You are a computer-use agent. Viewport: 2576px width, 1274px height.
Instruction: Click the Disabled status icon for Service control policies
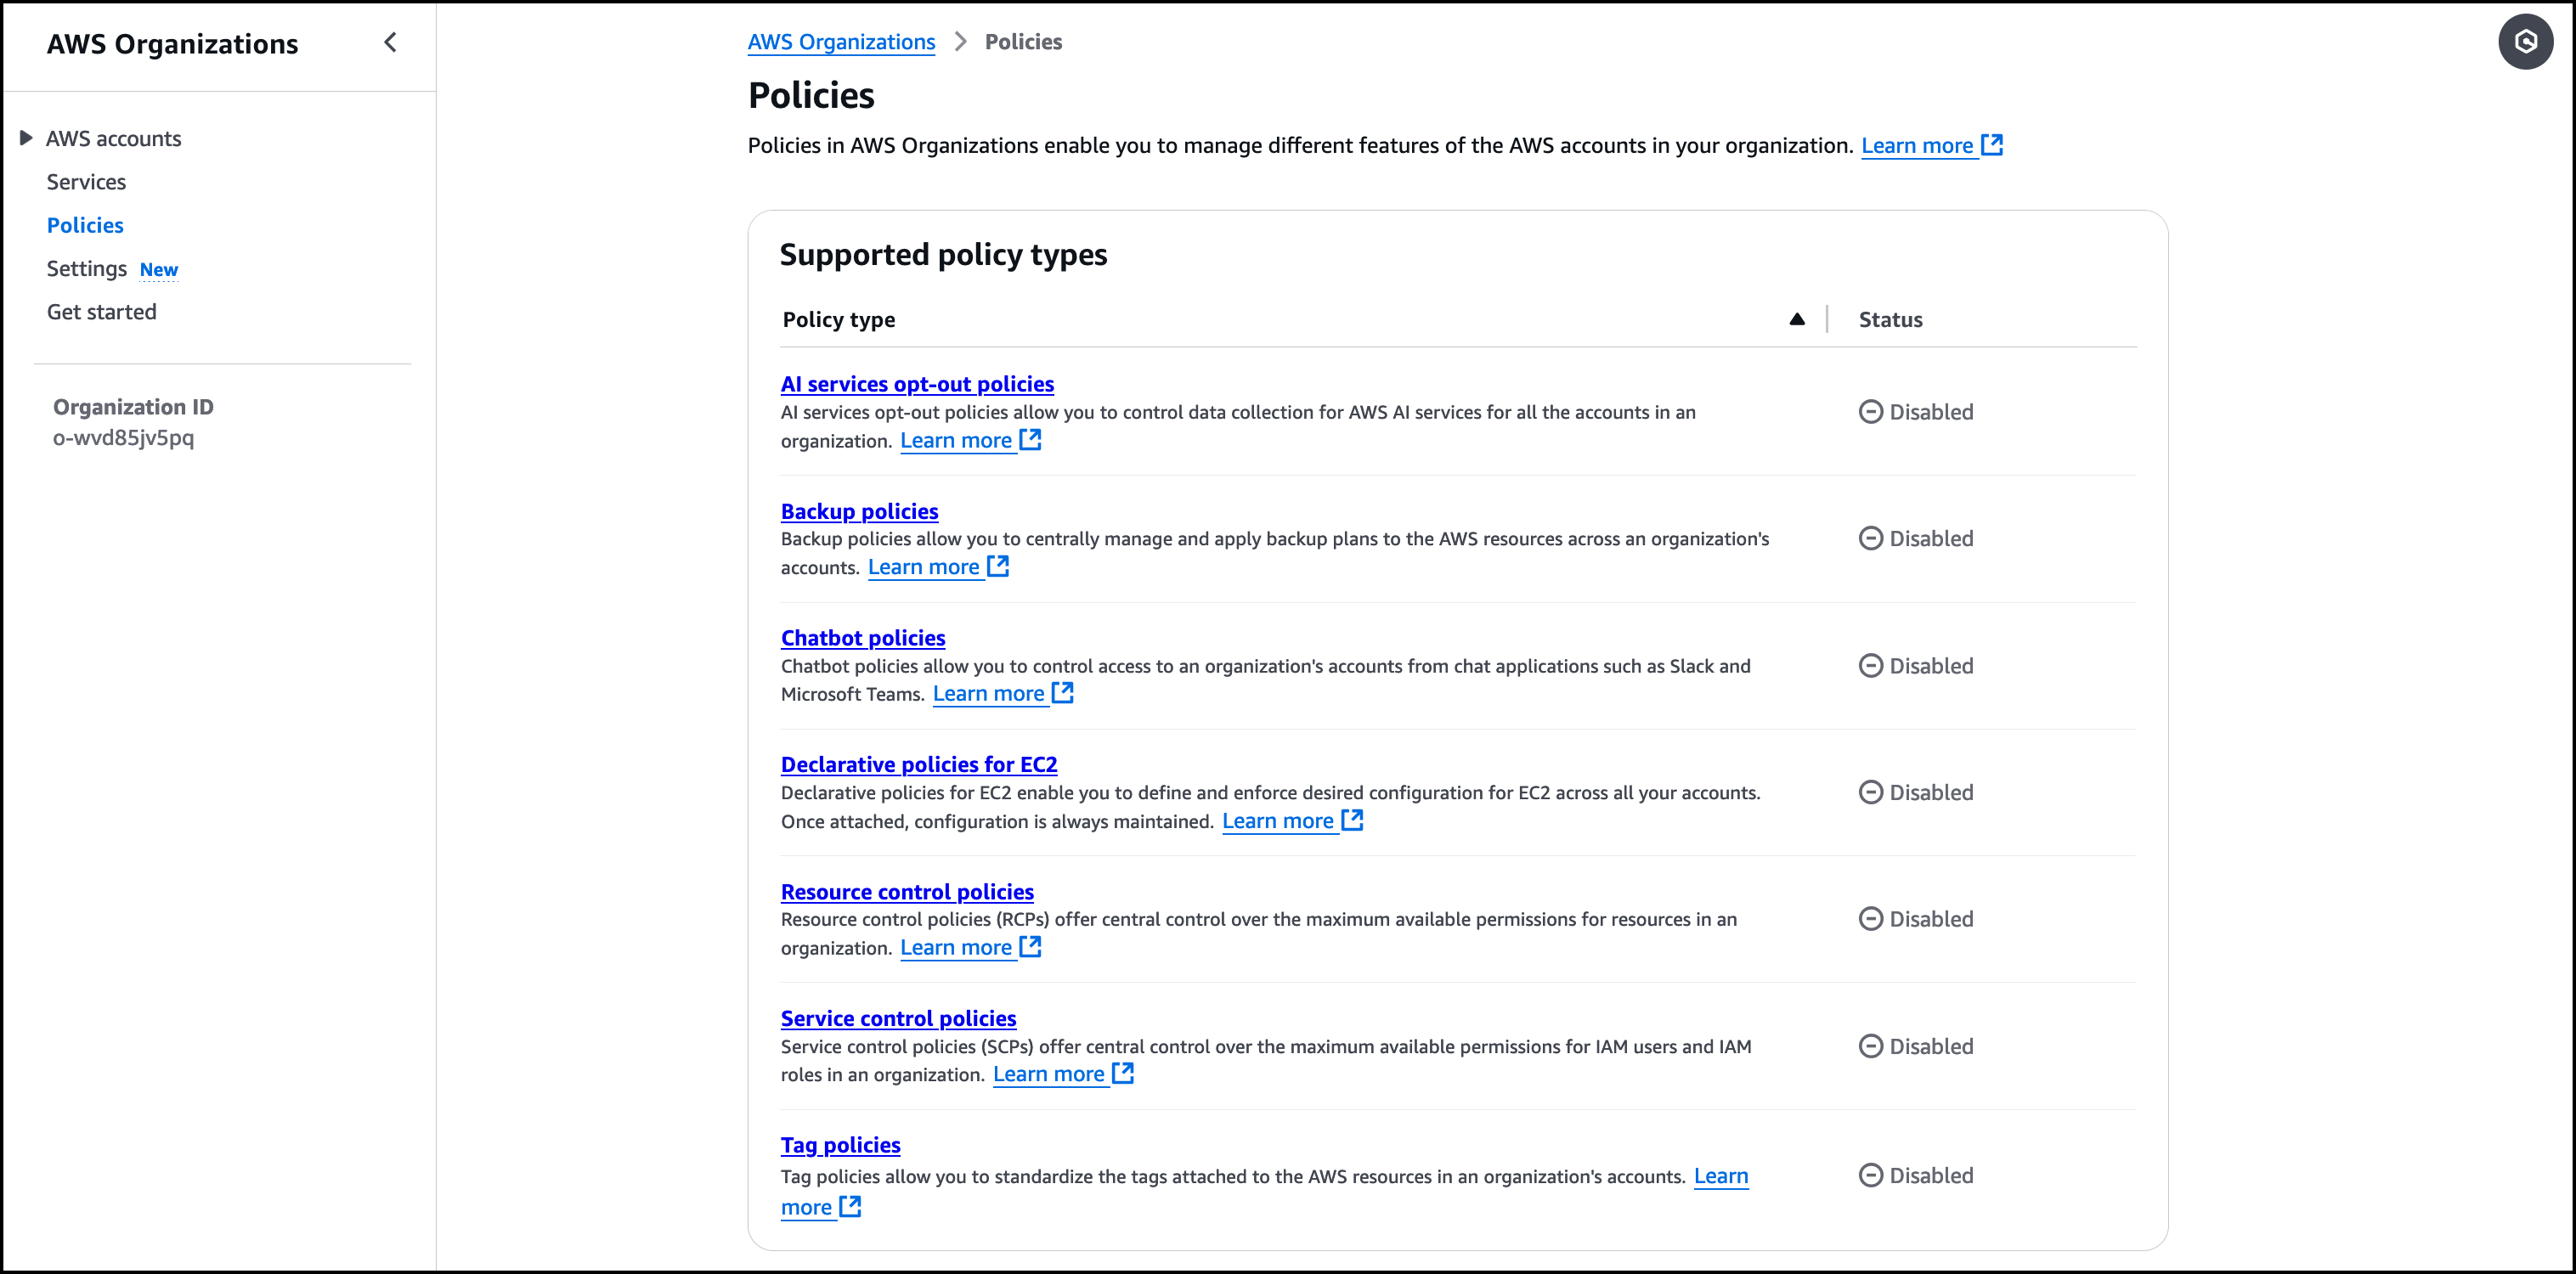(1870, 1046)
